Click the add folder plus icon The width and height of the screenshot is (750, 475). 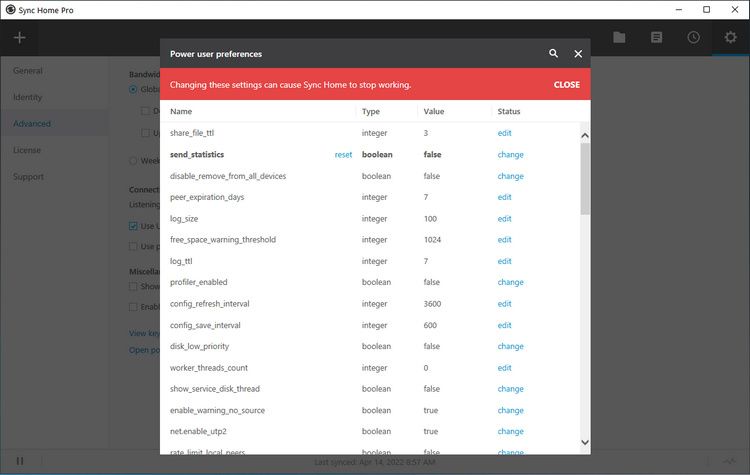click(19, 38)
